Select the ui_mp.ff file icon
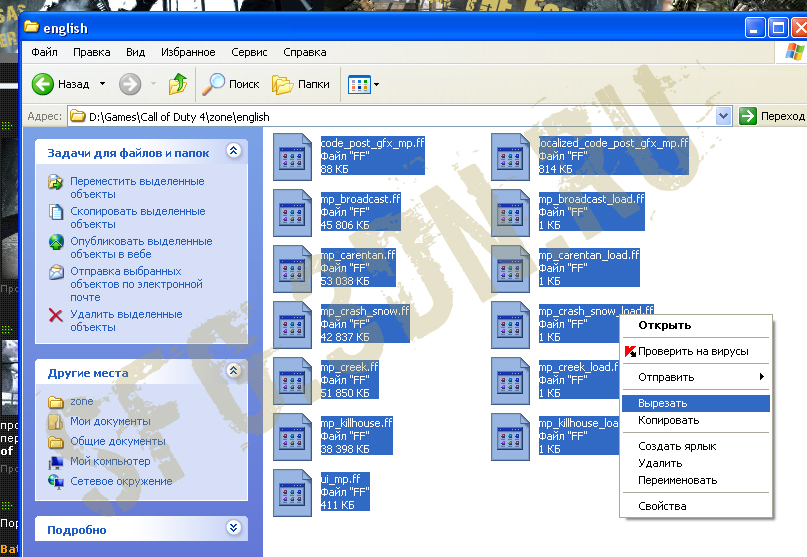Screen dimensions: 807x557 (x=294, y=492)
